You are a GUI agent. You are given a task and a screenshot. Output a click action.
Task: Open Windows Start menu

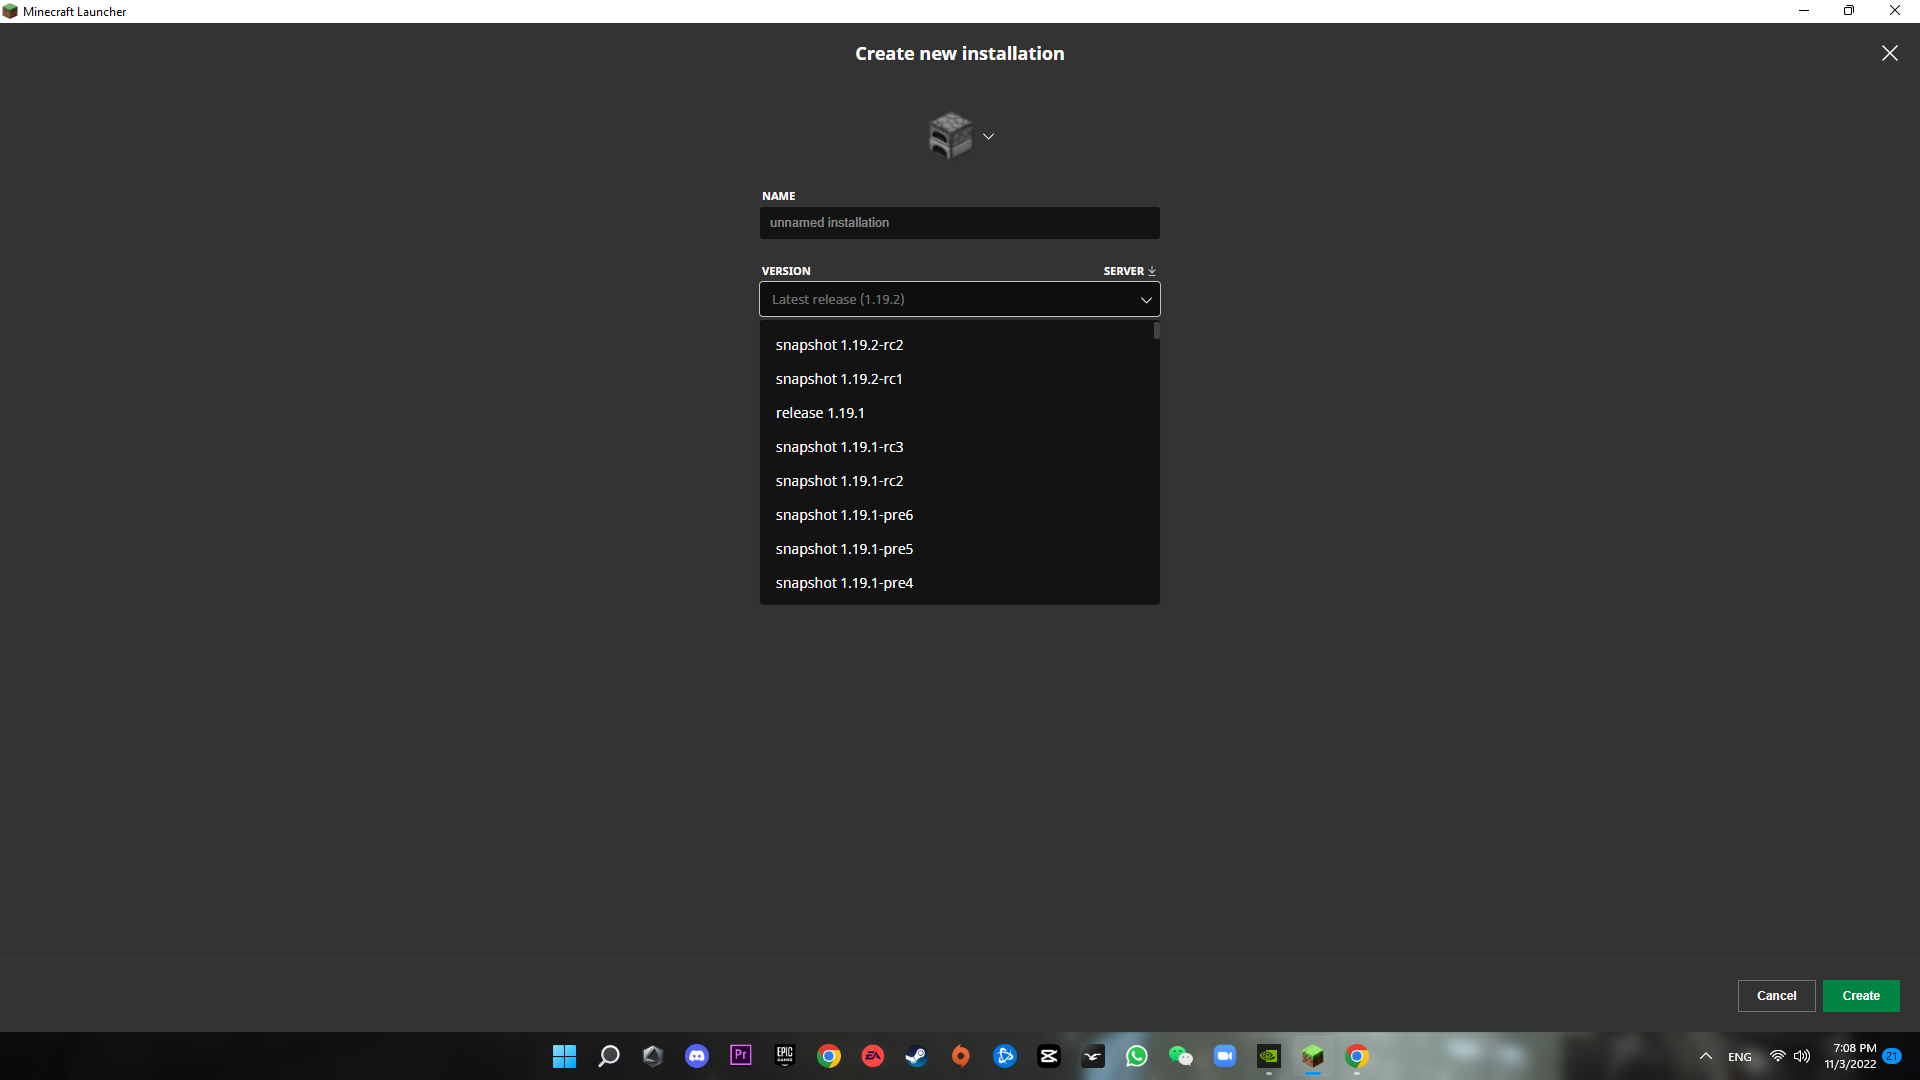pos(564,1056)
